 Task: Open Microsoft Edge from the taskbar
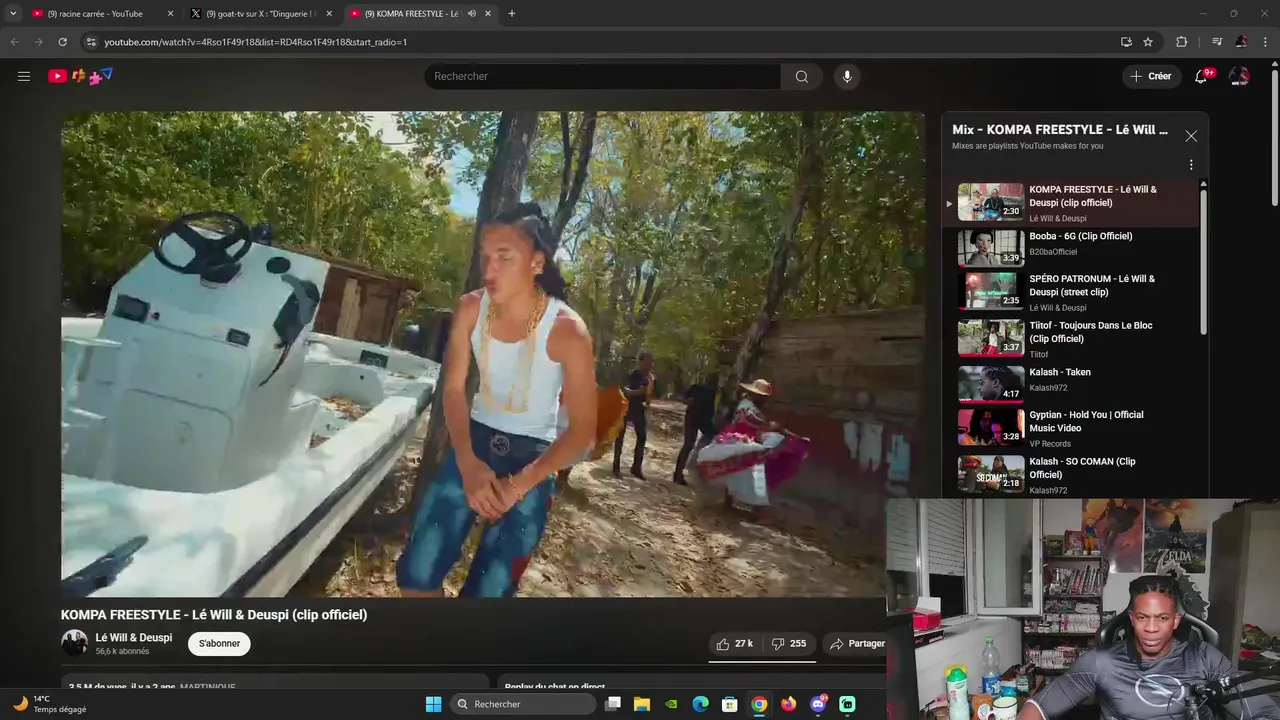[701, 704]
